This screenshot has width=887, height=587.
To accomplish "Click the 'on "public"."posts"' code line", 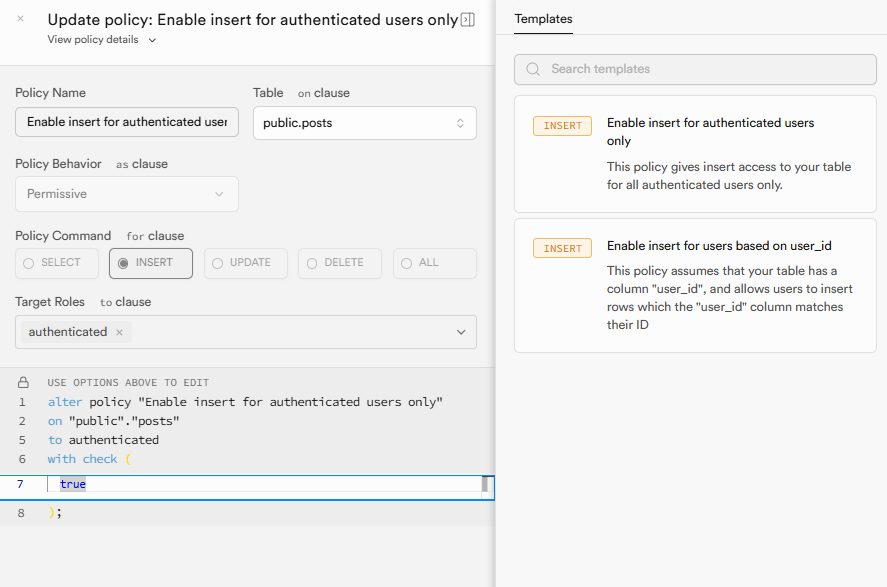I will click(114, 421).
